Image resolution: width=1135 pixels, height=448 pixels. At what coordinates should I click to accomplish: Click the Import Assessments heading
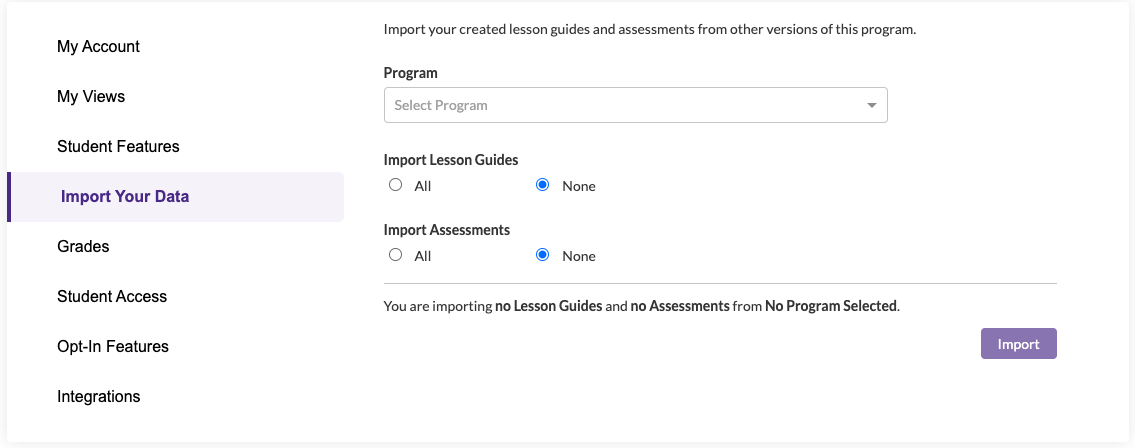447,230
